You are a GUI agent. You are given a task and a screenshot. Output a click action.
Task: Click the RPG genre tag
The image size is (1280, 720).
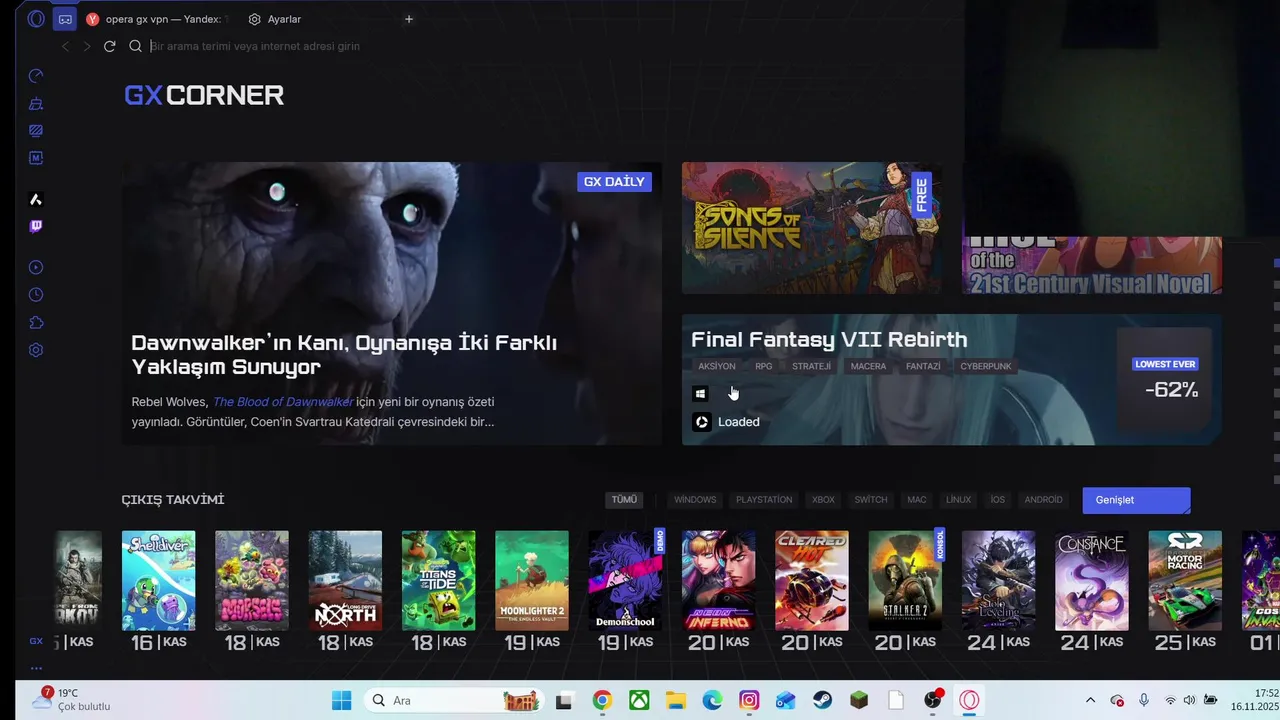coord(764,366)
